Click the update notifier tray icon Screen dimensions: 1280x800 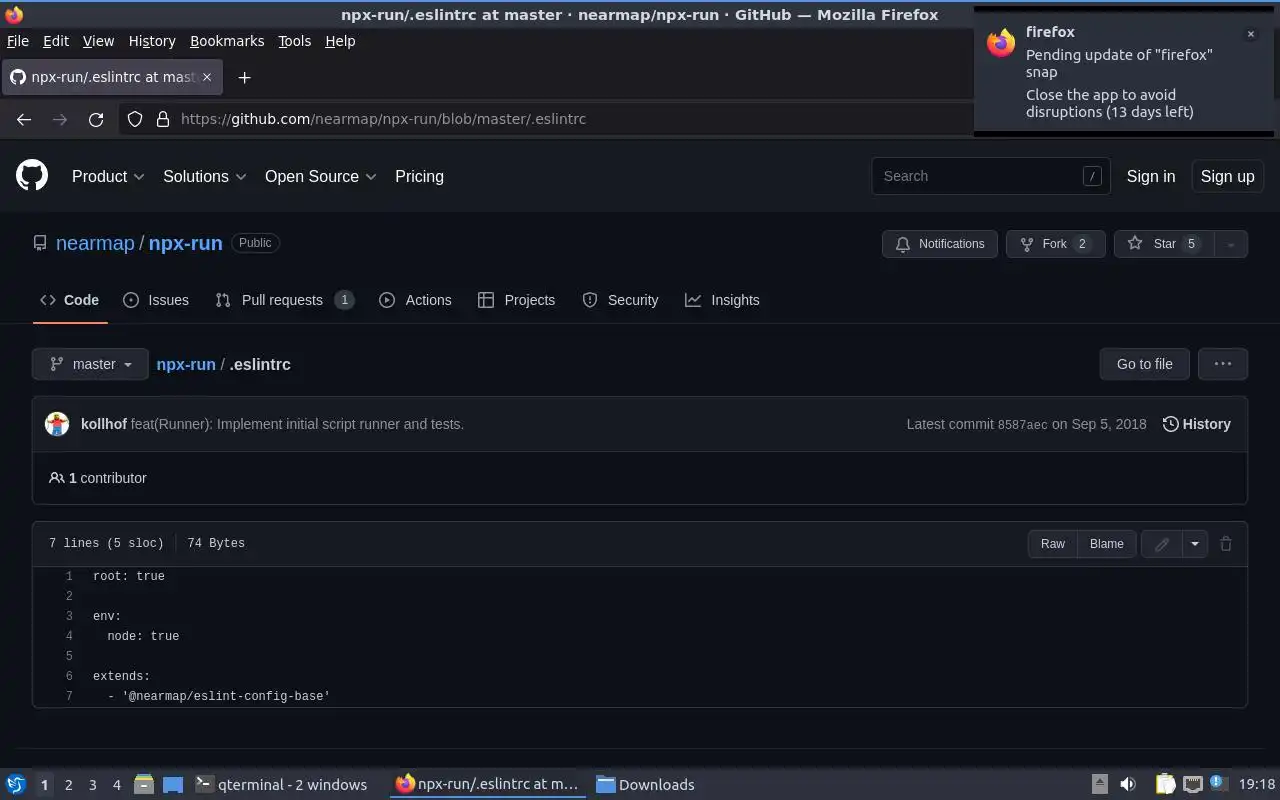click(1217, 783)
